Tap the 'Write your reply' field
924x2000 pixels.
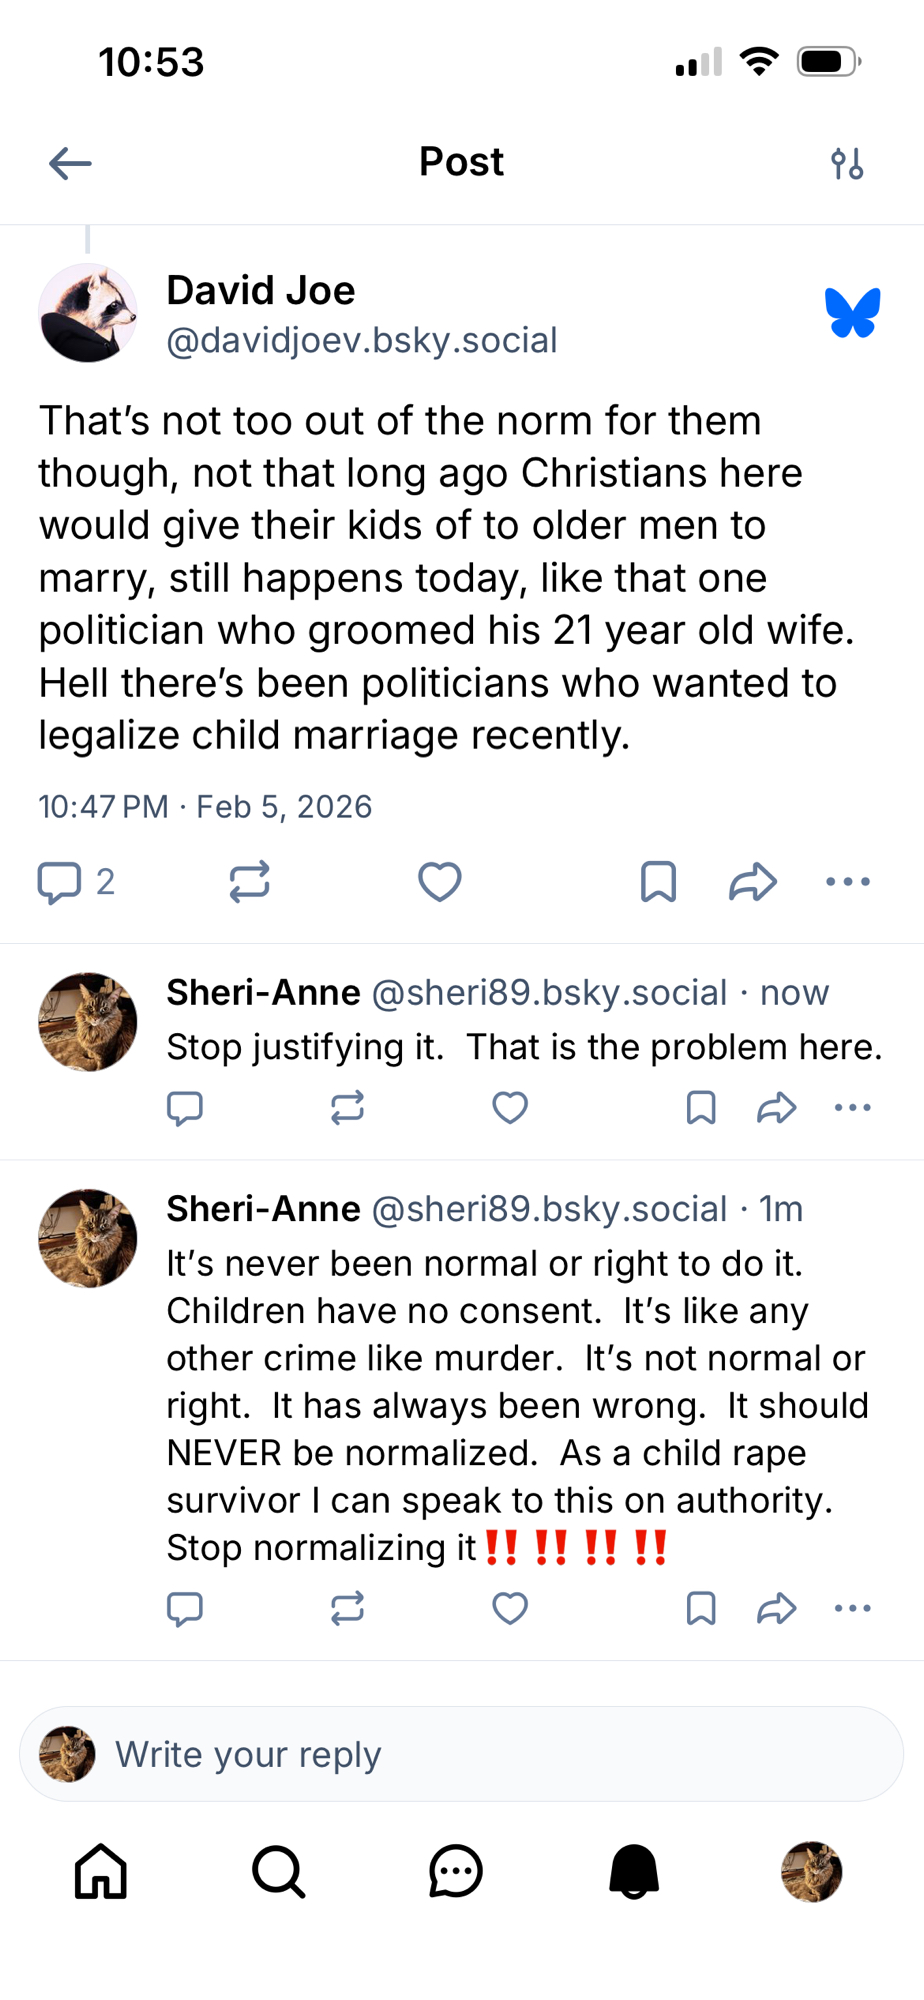pos(461,1754)
